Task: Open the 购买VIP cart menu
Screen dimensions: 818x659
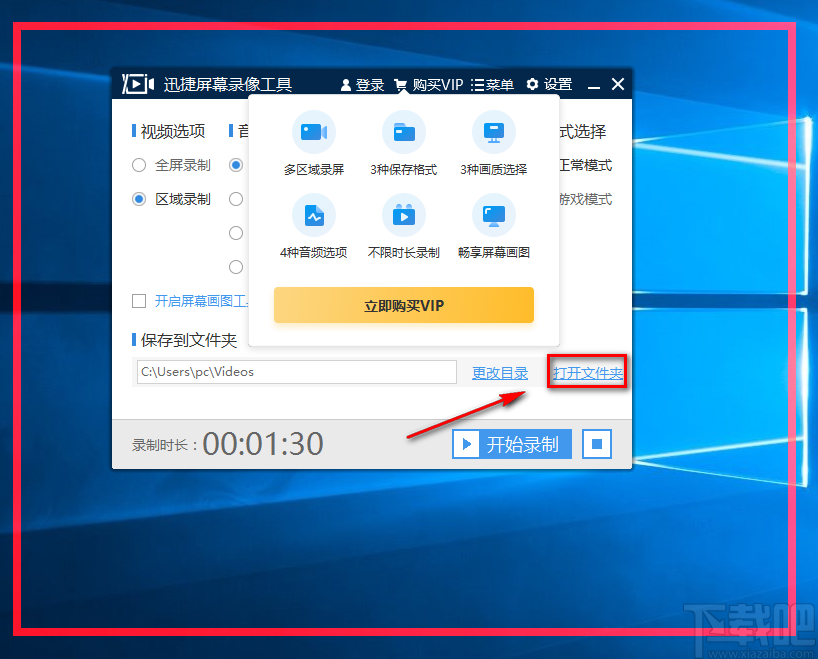Action: (x=428, y=85)
